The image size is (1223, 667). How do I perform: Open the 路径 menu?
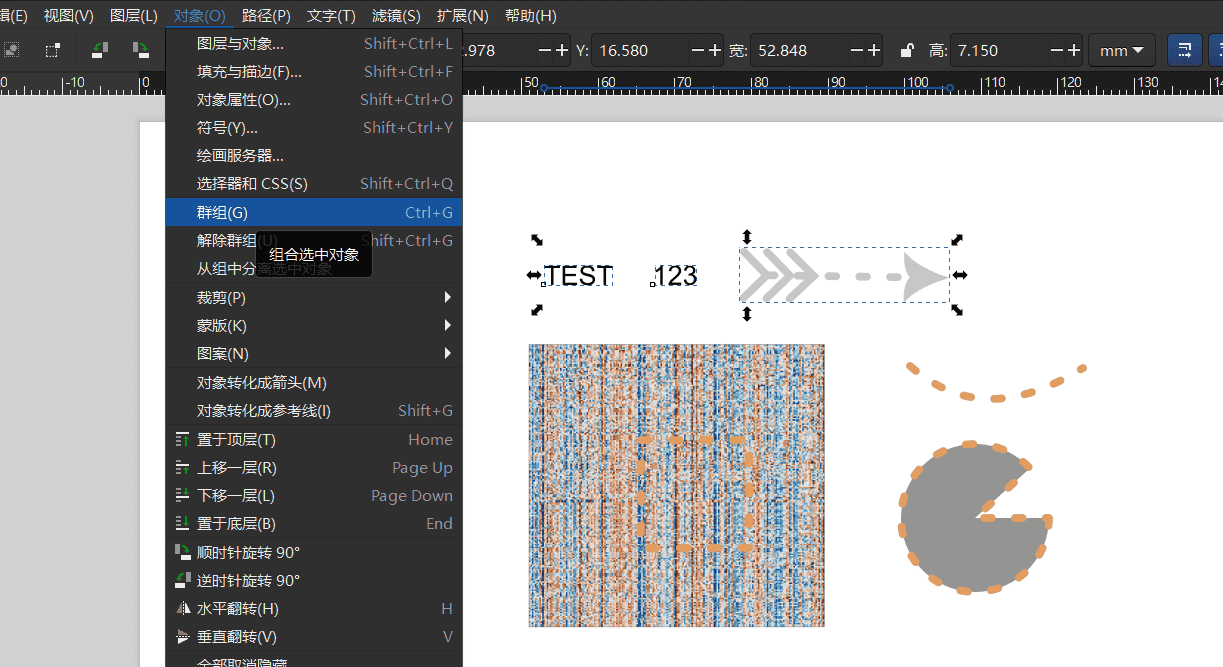click(x=266, y=16)
